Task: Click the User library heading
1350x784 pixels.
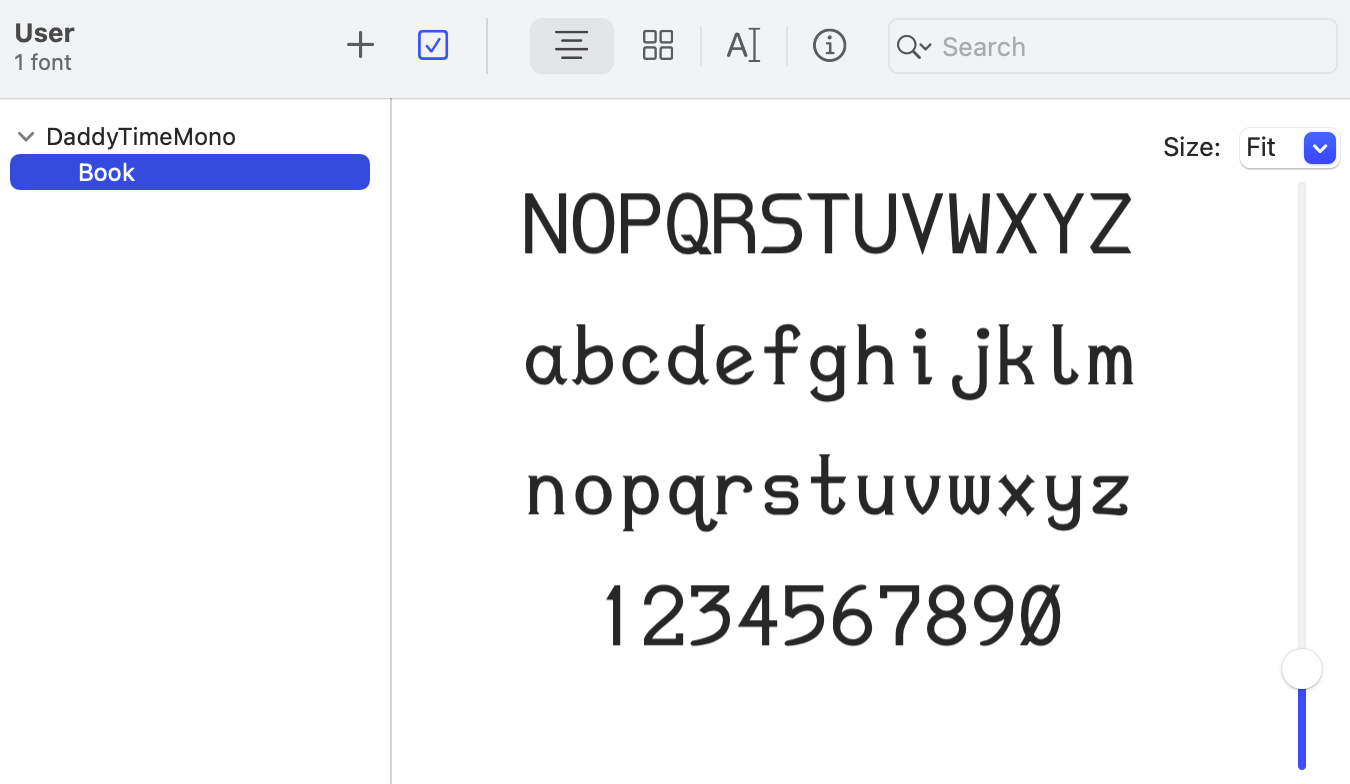Action: tap(43, 32)
